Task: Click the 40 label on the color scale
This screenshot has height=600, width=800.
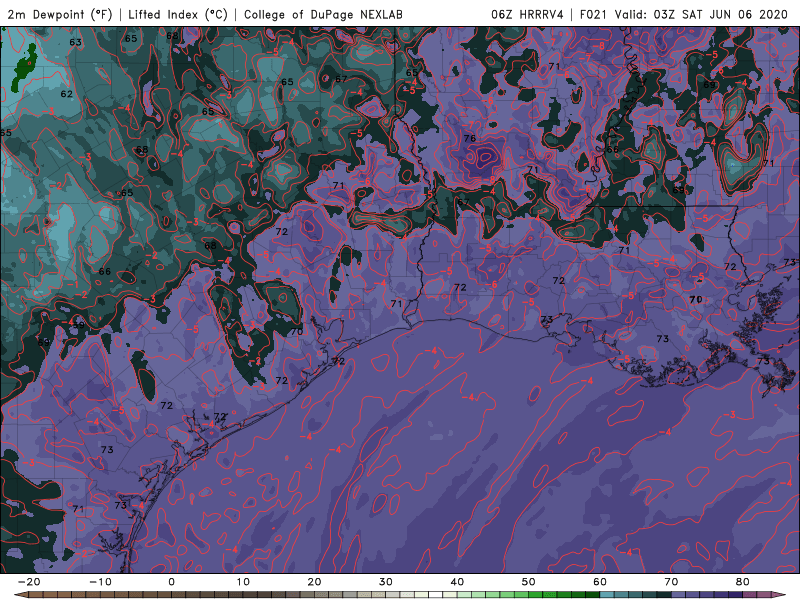Action: coord(457,582)
